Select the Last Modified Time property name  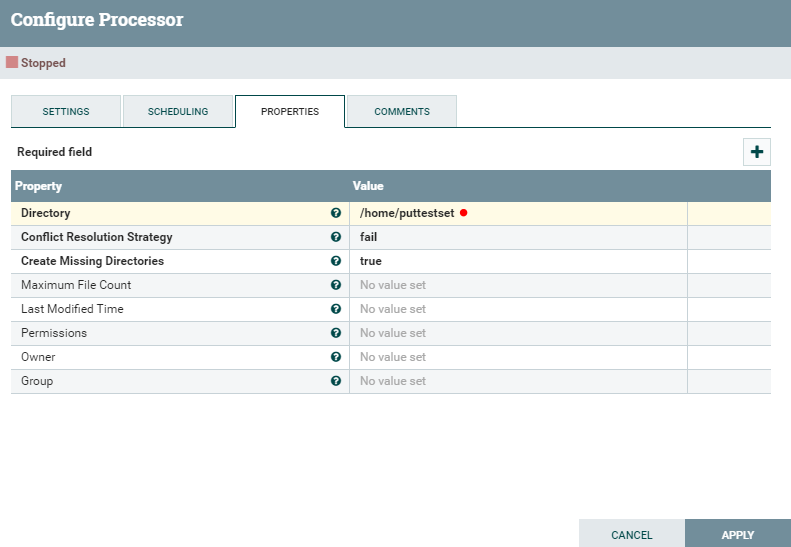tap(72, 309)
